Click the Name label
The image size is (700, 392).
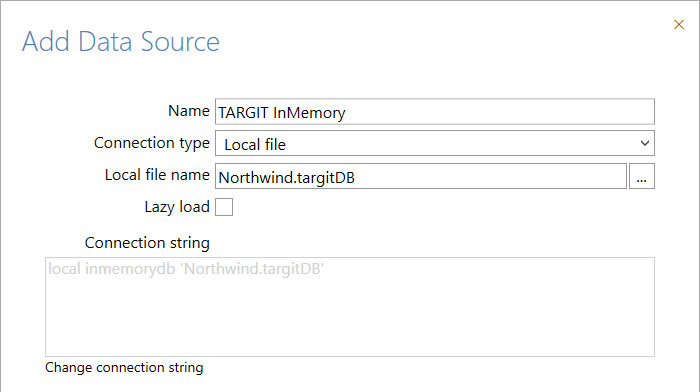tap(189, 111)
